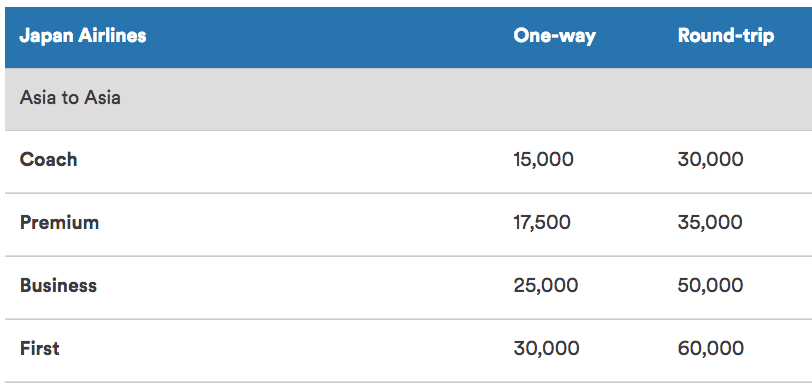Click blank space in the Coach row
The width and height of the screenshot is (812, 384).
point(295,160)
